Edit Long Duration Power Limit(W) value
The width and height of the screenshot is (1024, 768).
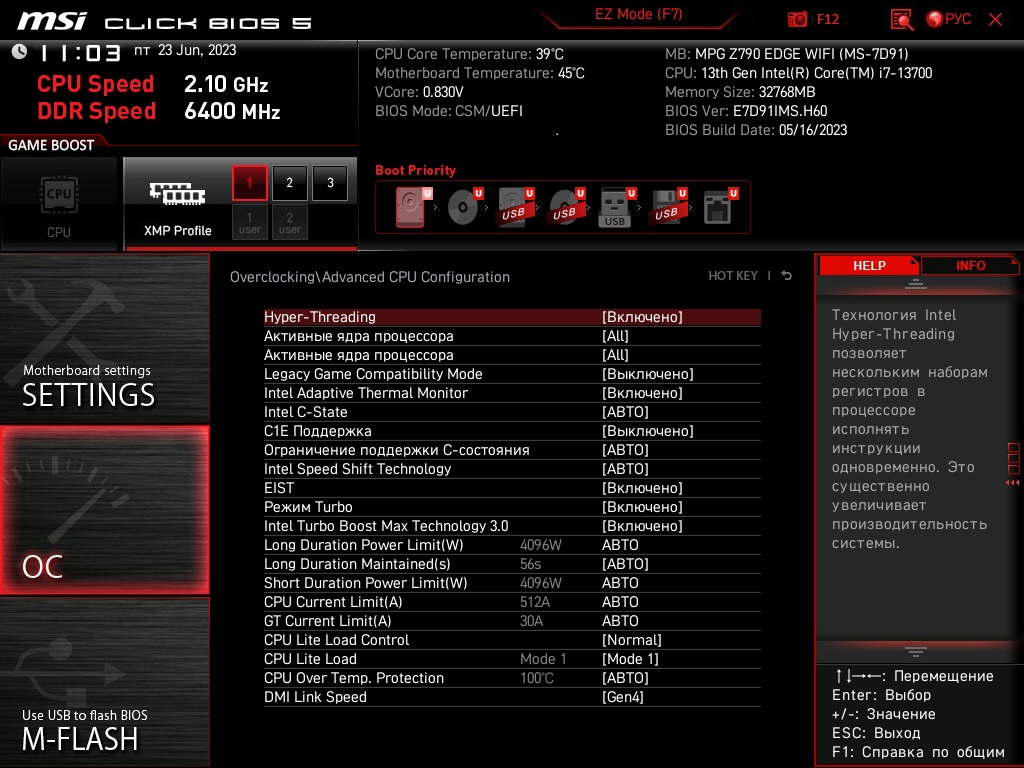tap(620, 545)
